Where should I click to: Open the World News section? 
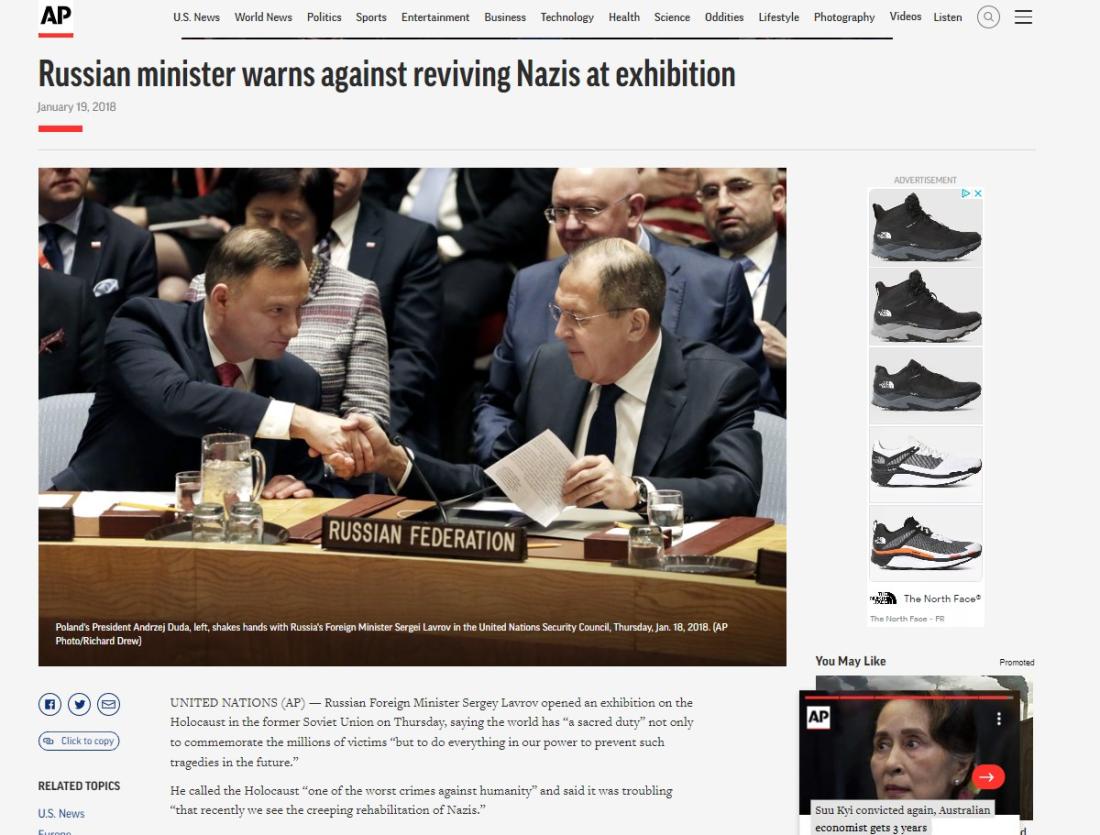click(x=263, y=17)
